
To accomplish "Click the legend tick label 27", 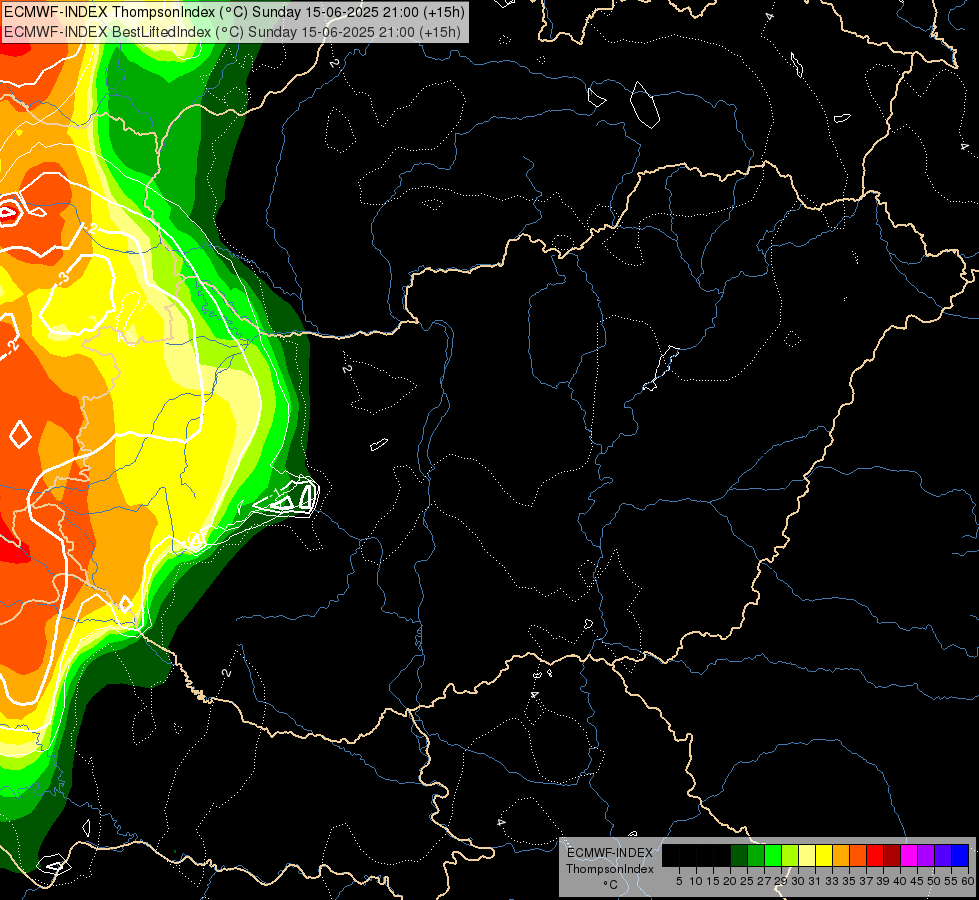I will pyautogui.click(x=764, y=881).
